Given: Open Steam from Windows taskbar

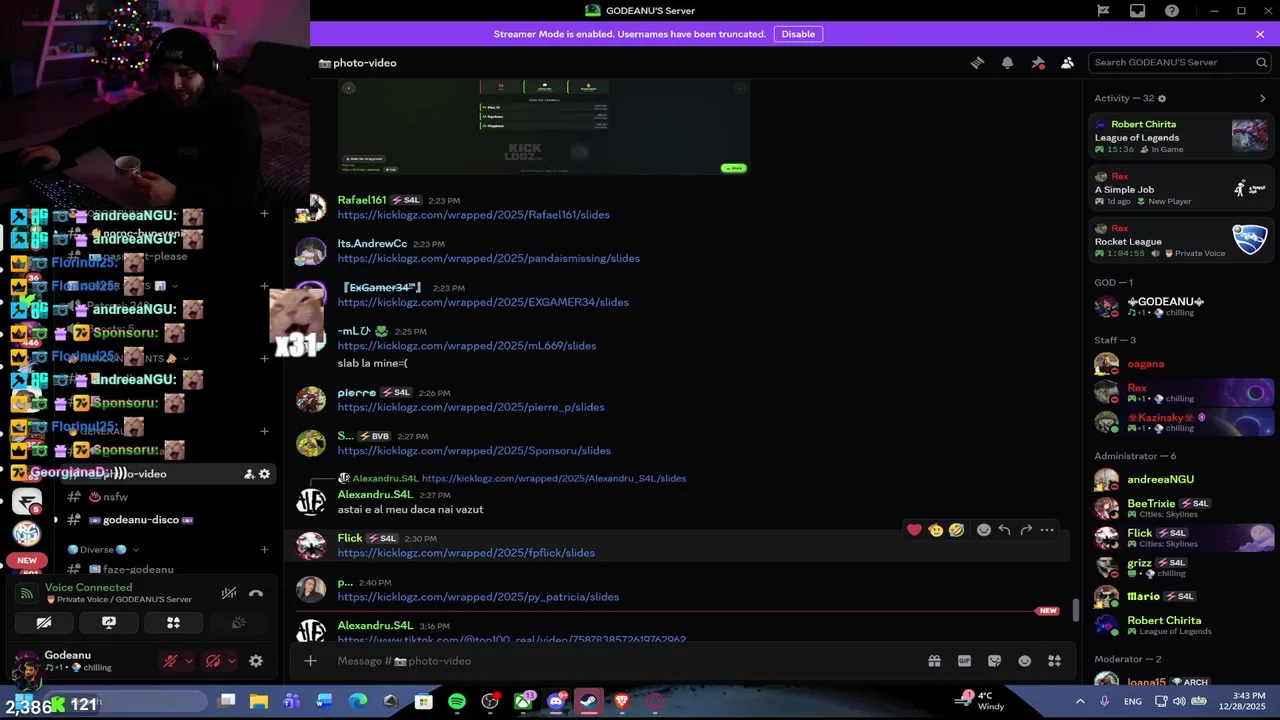Looking at the screenshot, I should [x=589, y=702].
